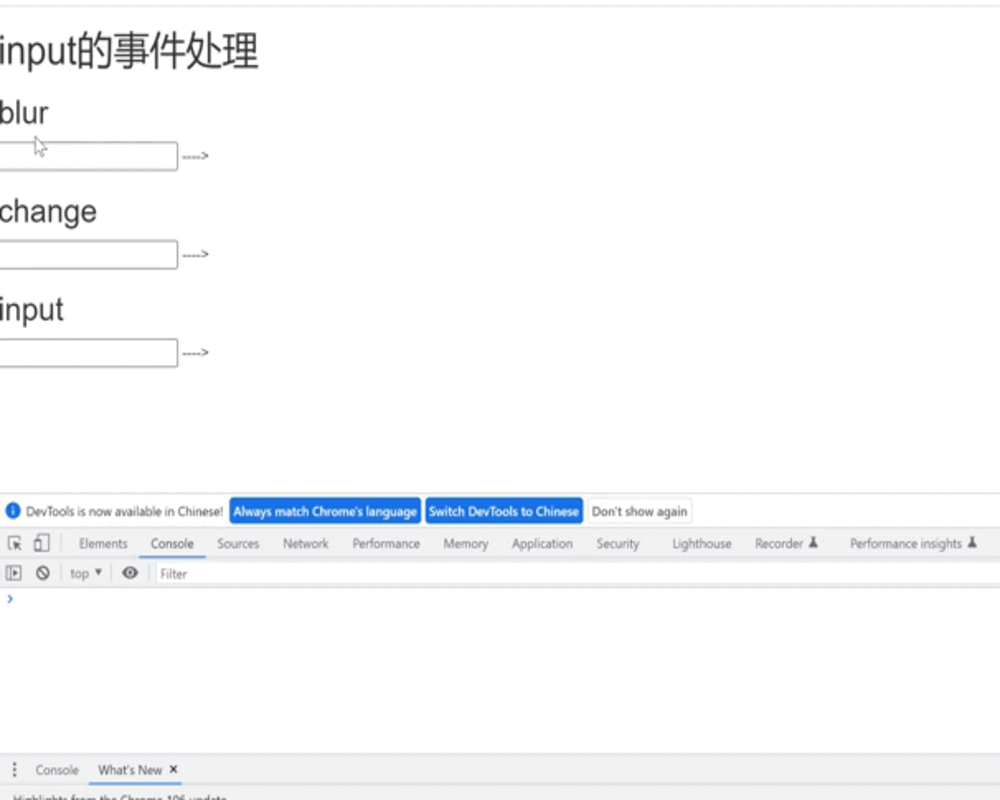
Task: Open the Application tab
Action: 542,544
